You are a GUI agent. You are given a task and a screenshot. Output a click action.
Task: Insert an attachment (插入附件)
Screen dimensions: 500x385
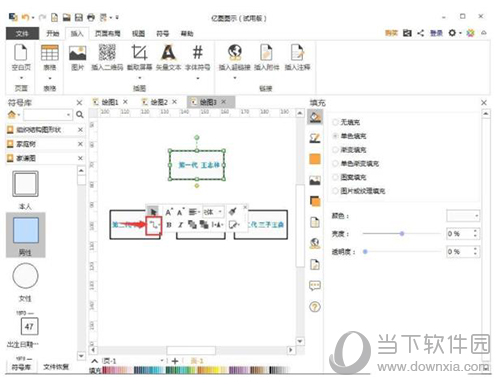point(266,57)
